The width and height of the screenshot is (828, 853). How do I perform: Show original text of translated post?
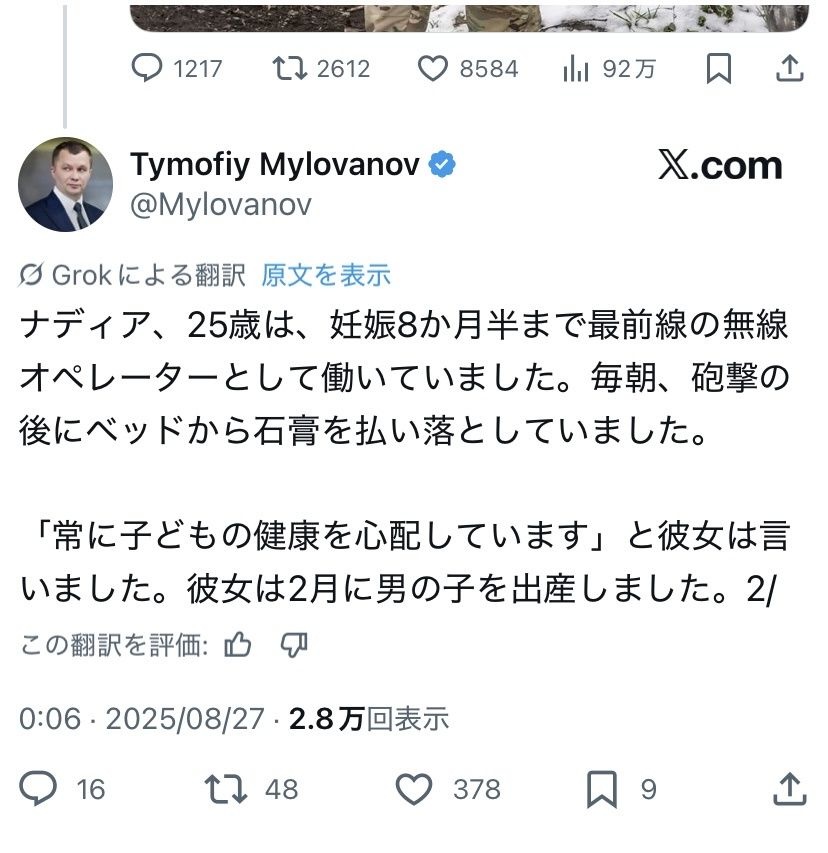(x=326, y=275)
